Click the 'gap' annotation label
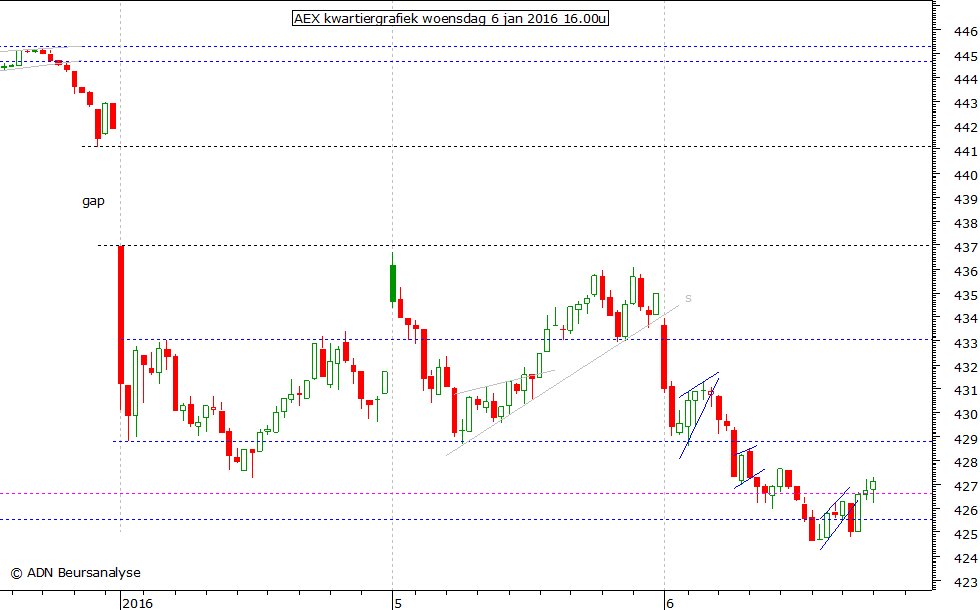This screenshot has width=980, height=610. 93,201
